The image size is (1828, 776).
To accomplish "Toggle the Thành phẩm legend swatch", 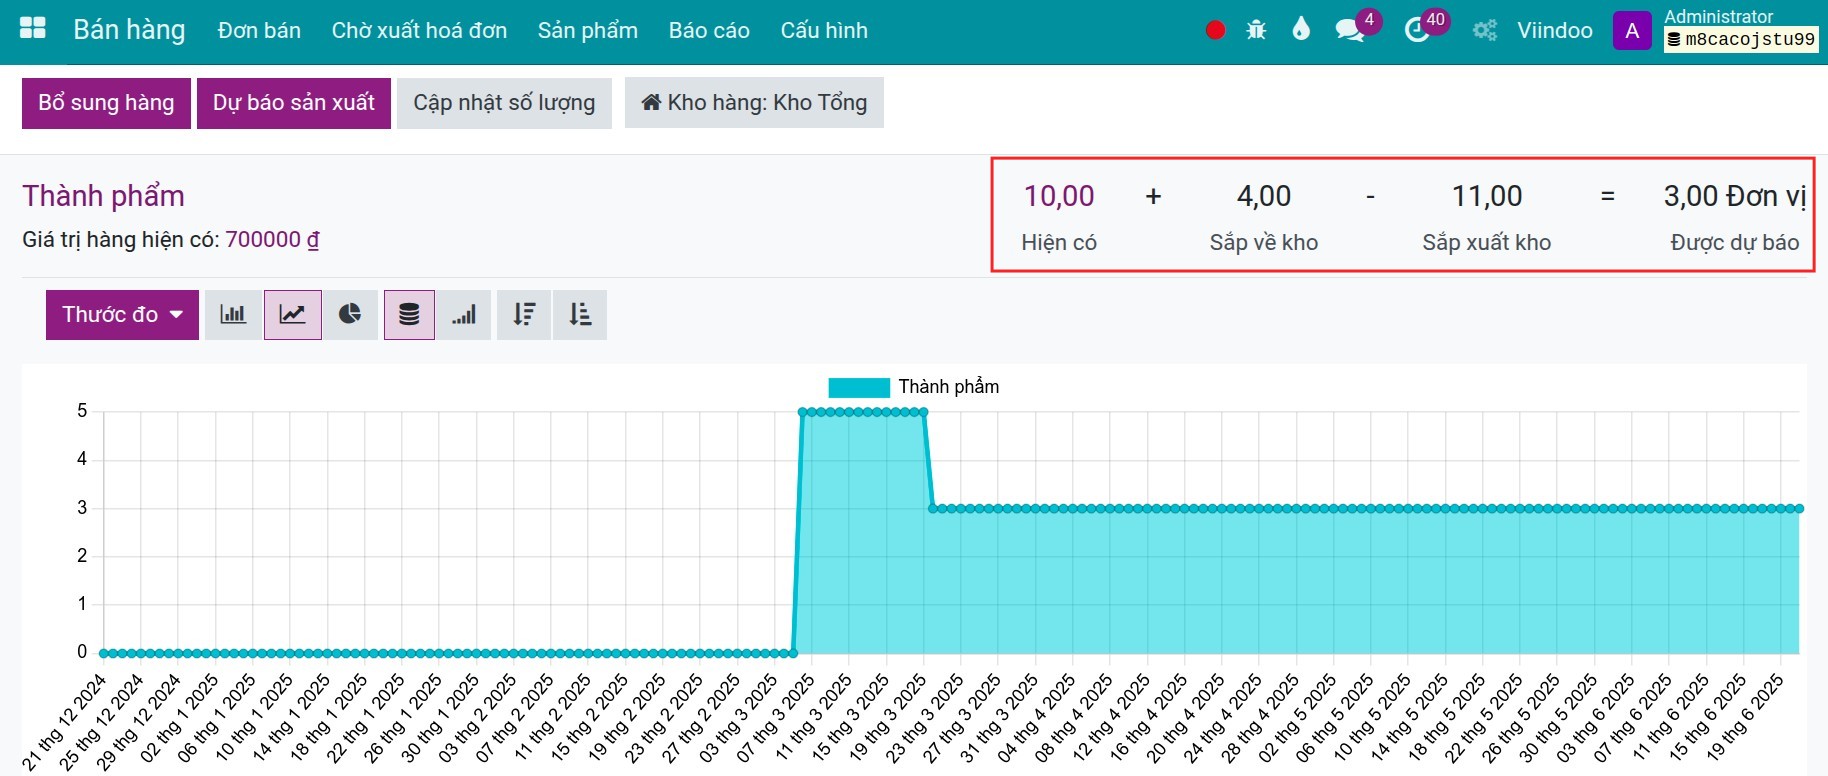I will (x=859, y=387).
